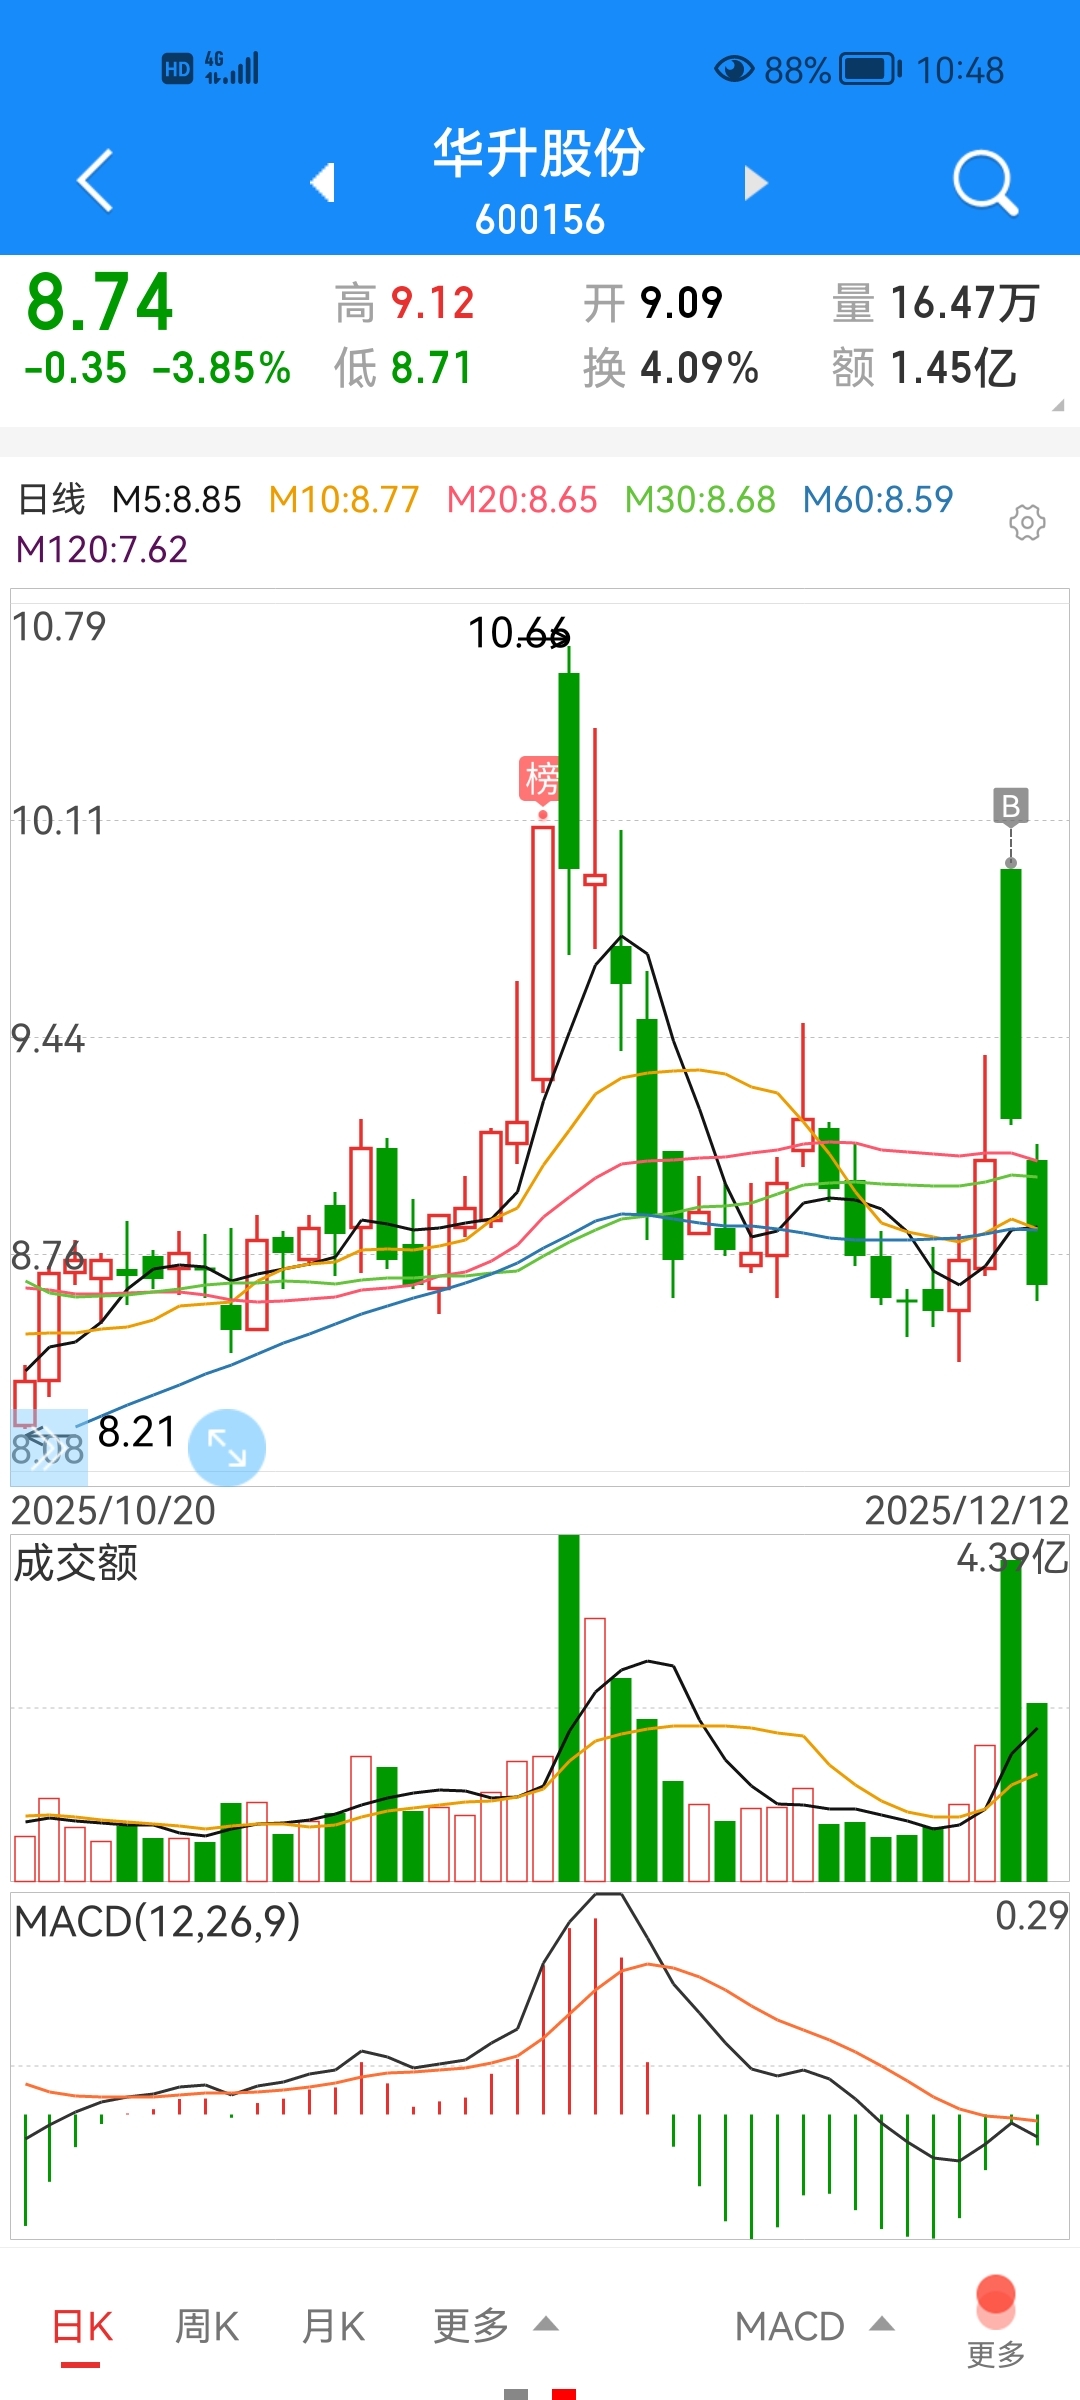Tap the 4G signal status icon
This screenshot has height=2400, width=1080.
tap(232, 68)
